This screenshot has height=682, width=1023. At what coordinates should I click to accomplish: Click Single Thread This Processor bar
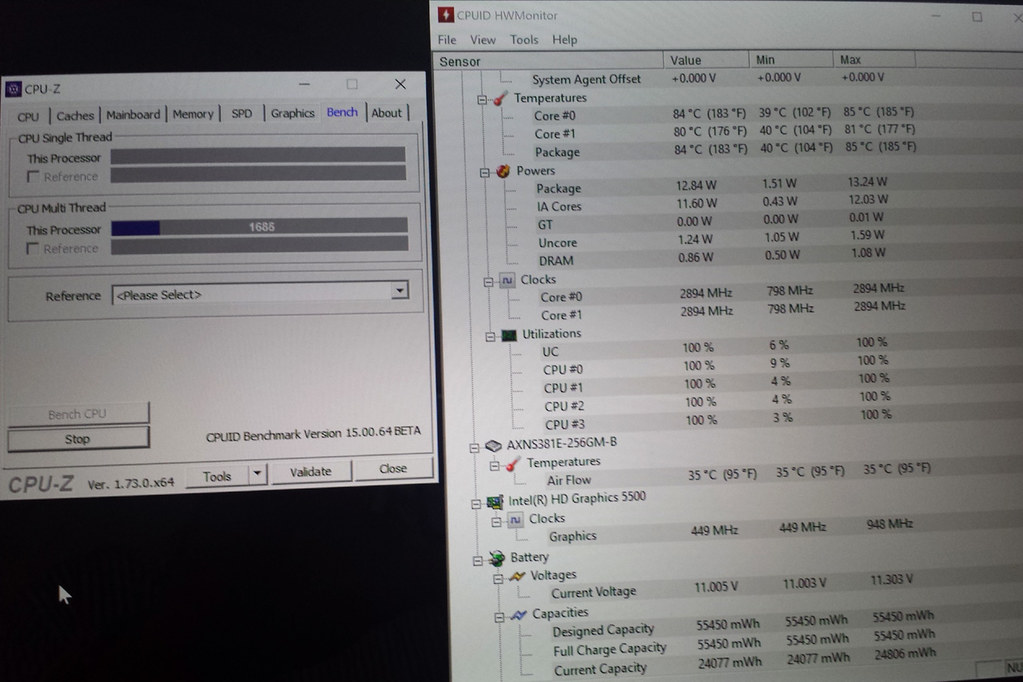(258, 155)
